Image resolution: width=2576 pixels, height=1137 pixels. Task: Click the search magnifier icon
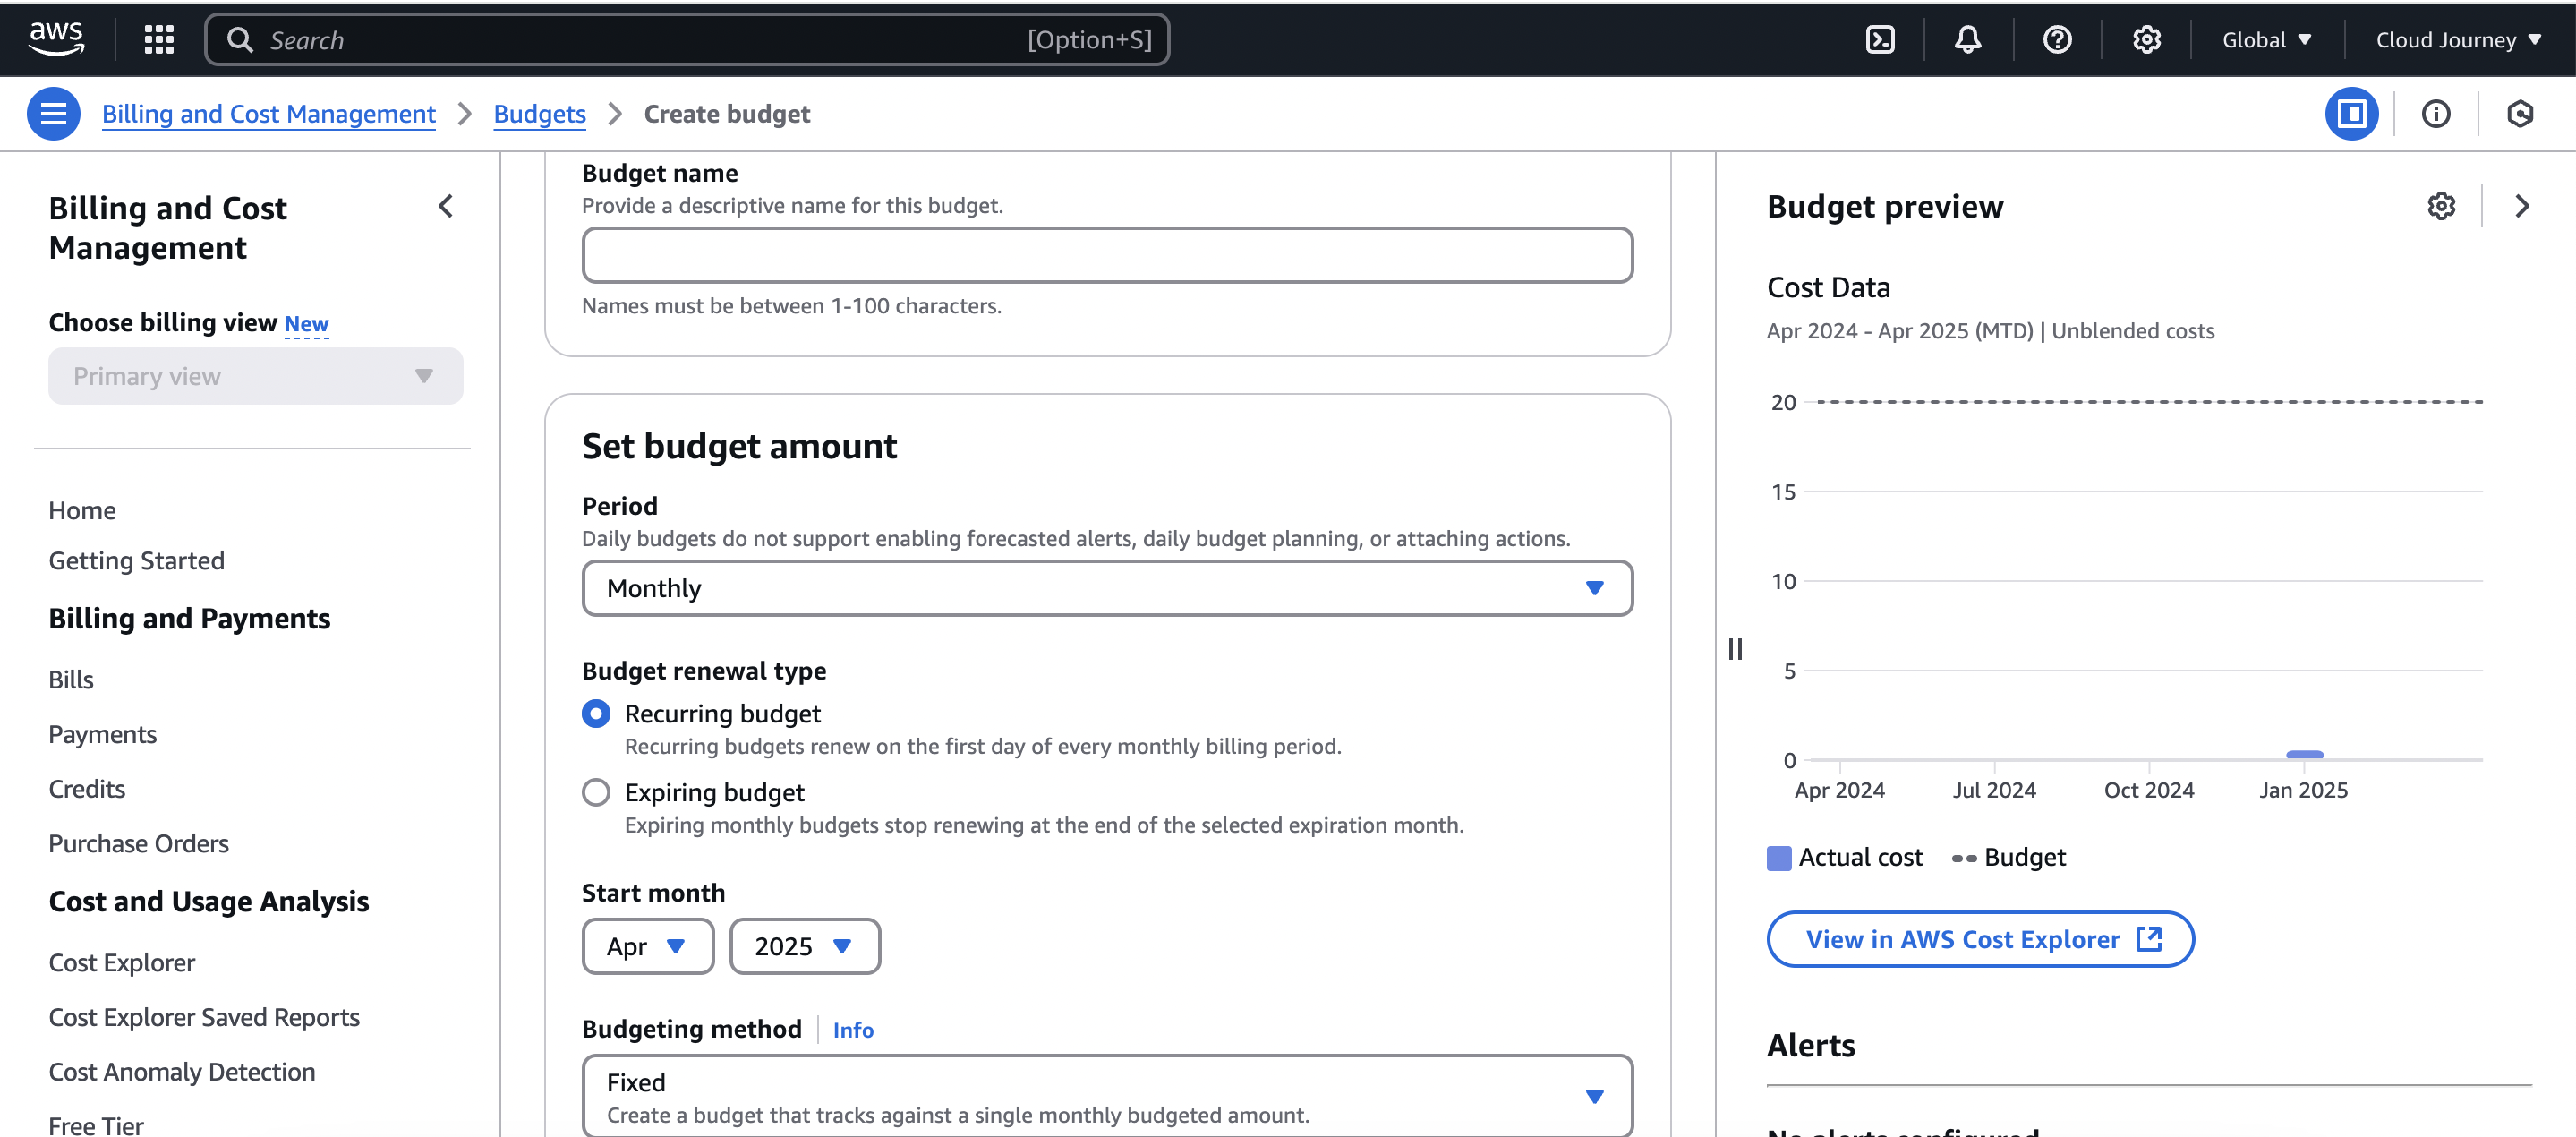(240, 39)
